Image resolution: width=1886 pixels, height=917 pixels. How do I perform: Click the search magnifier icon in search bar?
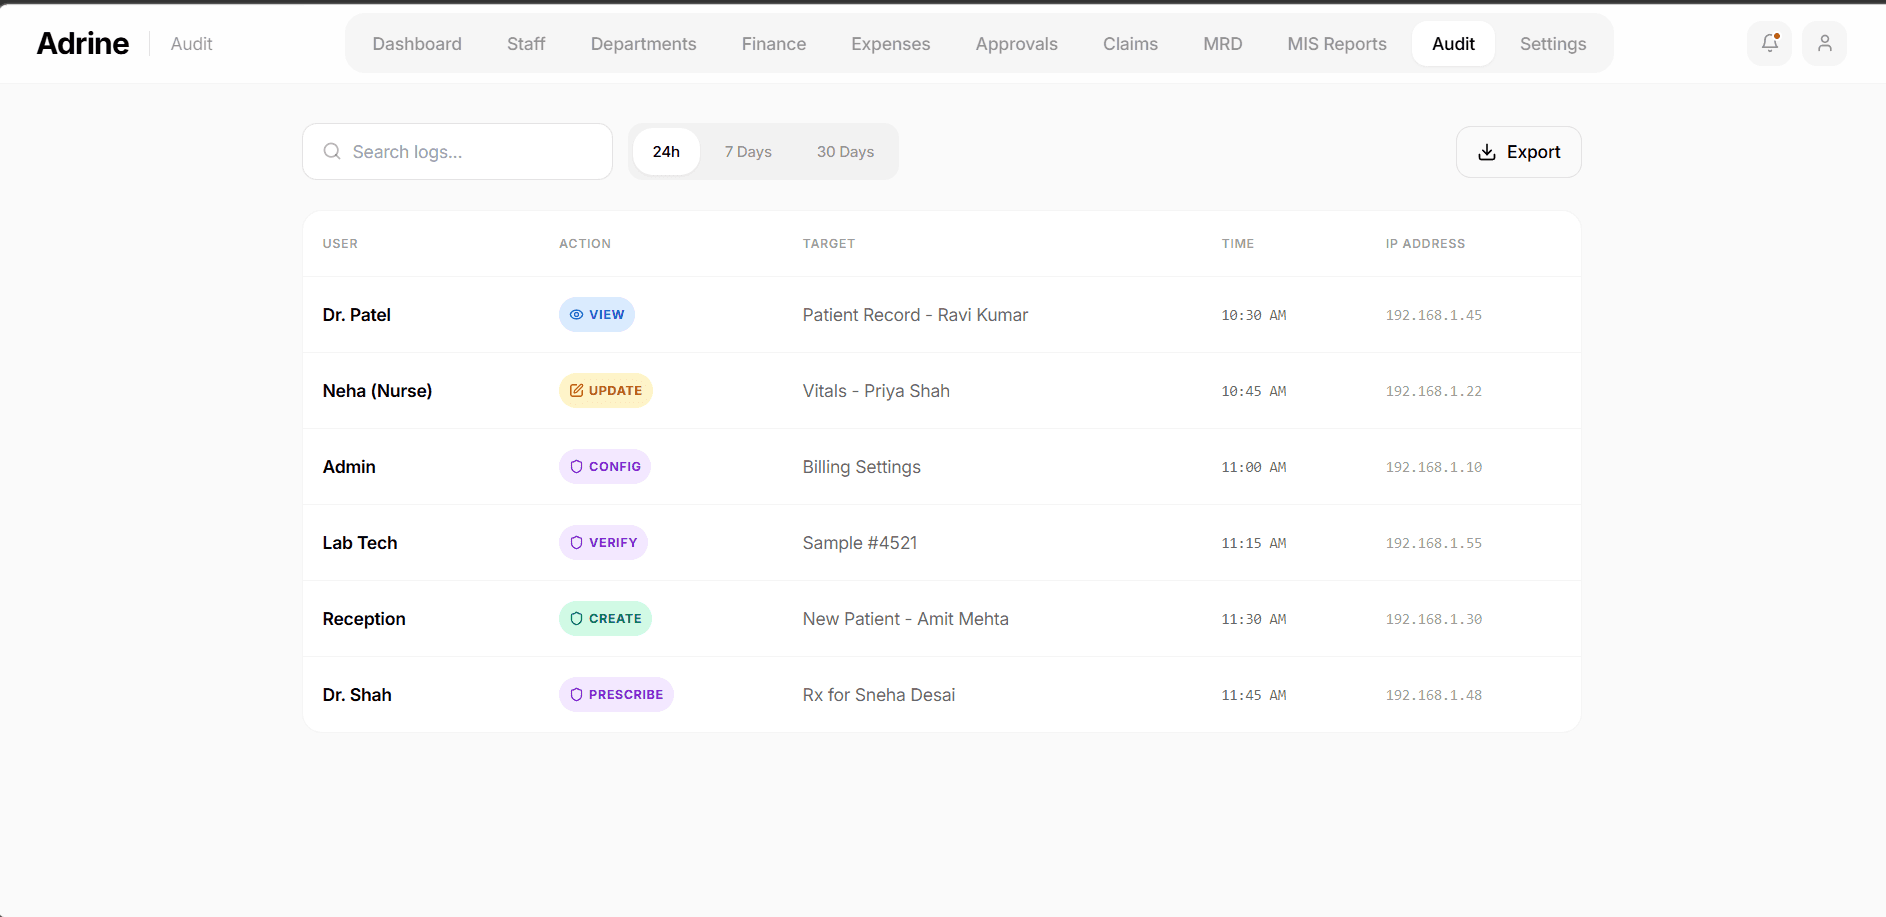click(332, 151)
